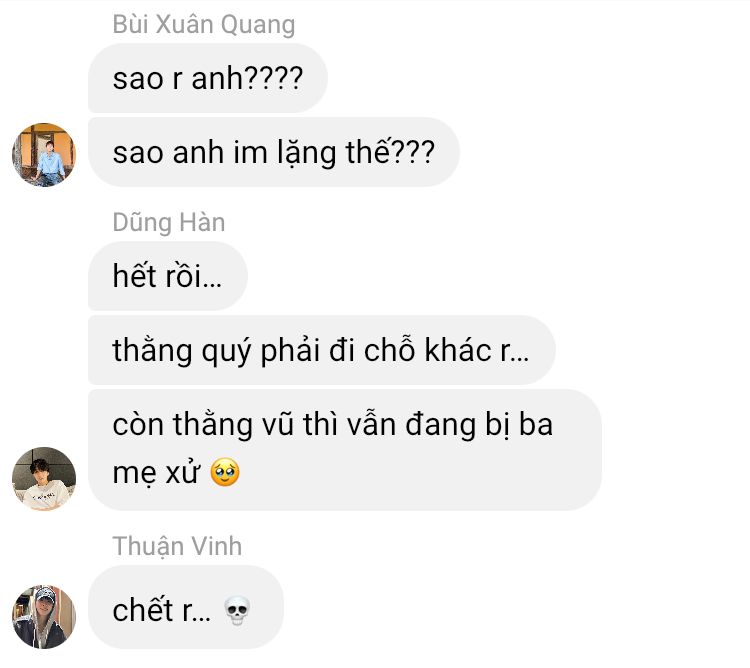Select the 'sao anh im lặng thế???' message
This screenshot has width=750, height=668.
pyautogui.click(x=274, y=152)
